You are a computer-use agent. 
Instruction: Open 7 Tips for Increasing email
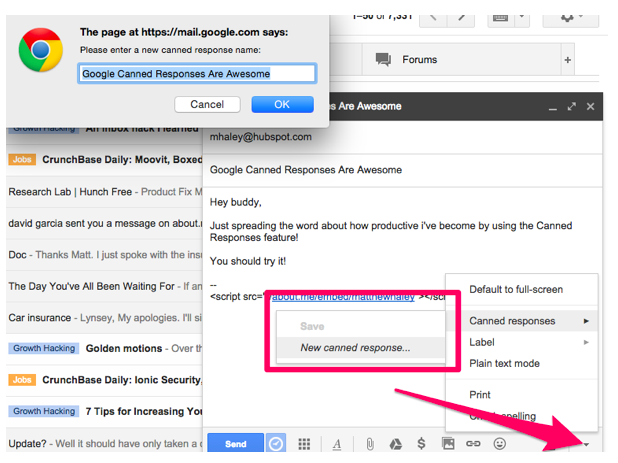tap(104, 411)
